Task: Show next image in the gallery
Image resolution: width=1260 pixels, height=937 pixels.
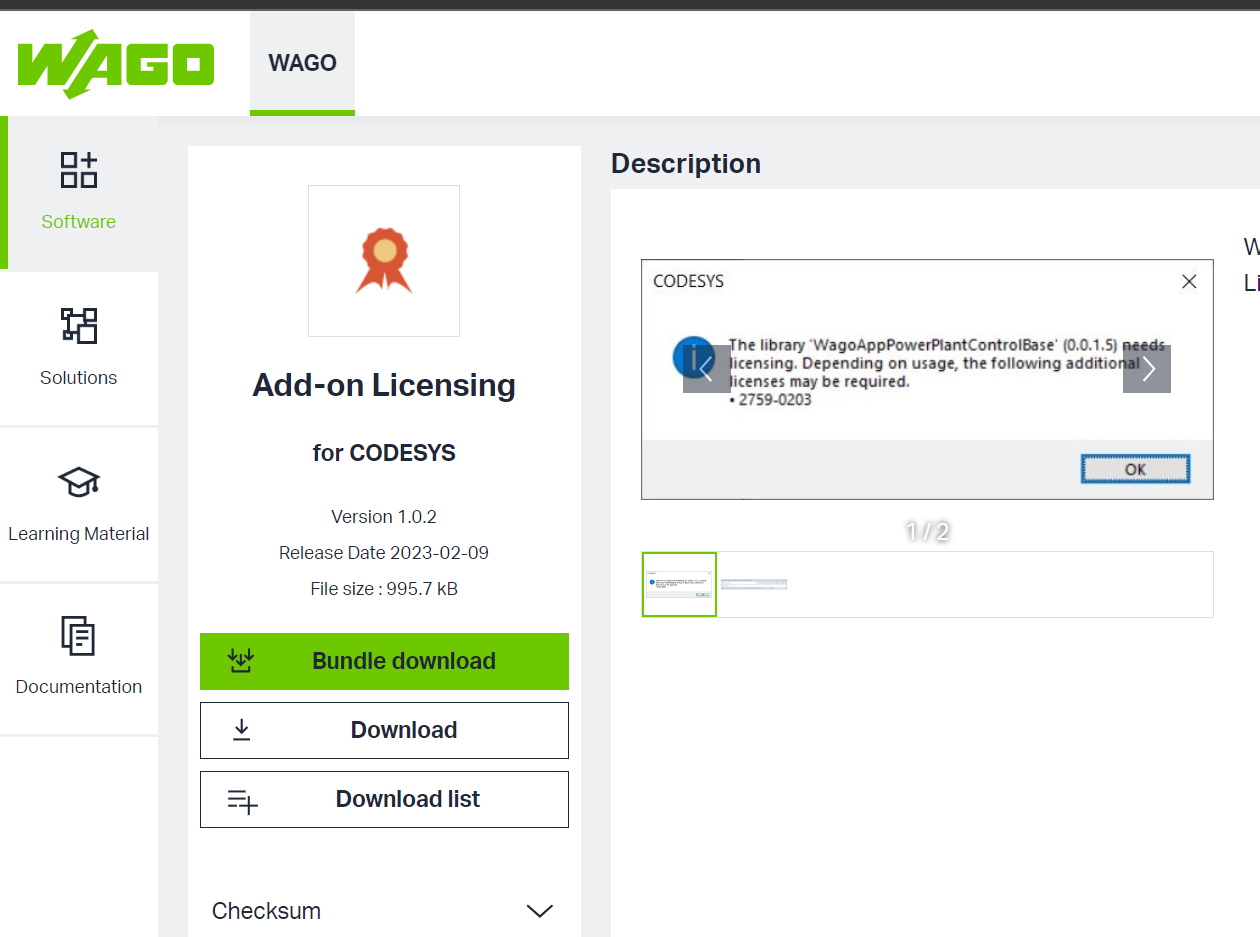Action: click(1147, 369)
